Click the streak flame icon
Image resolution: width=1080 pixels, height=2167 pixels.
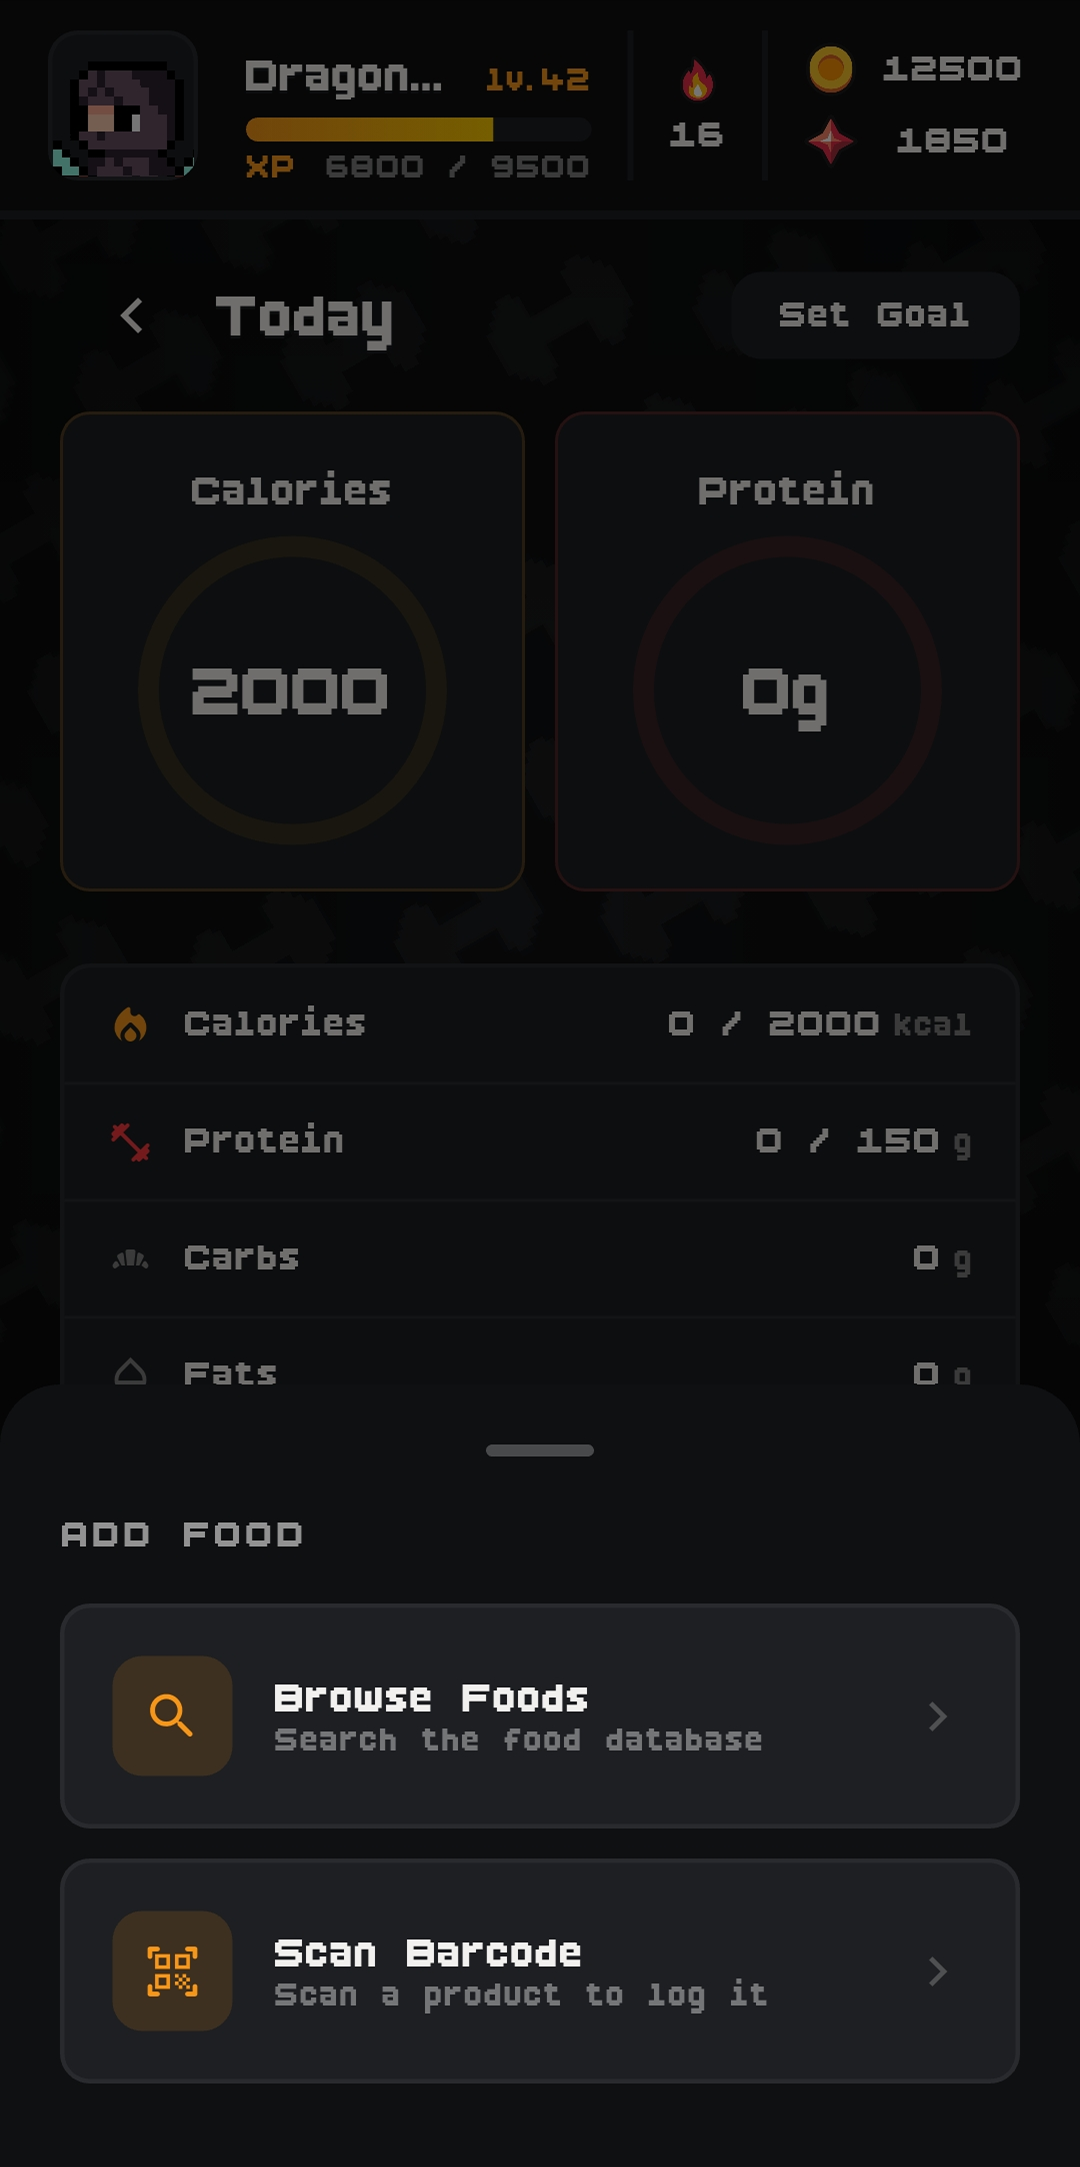point(697,81)
